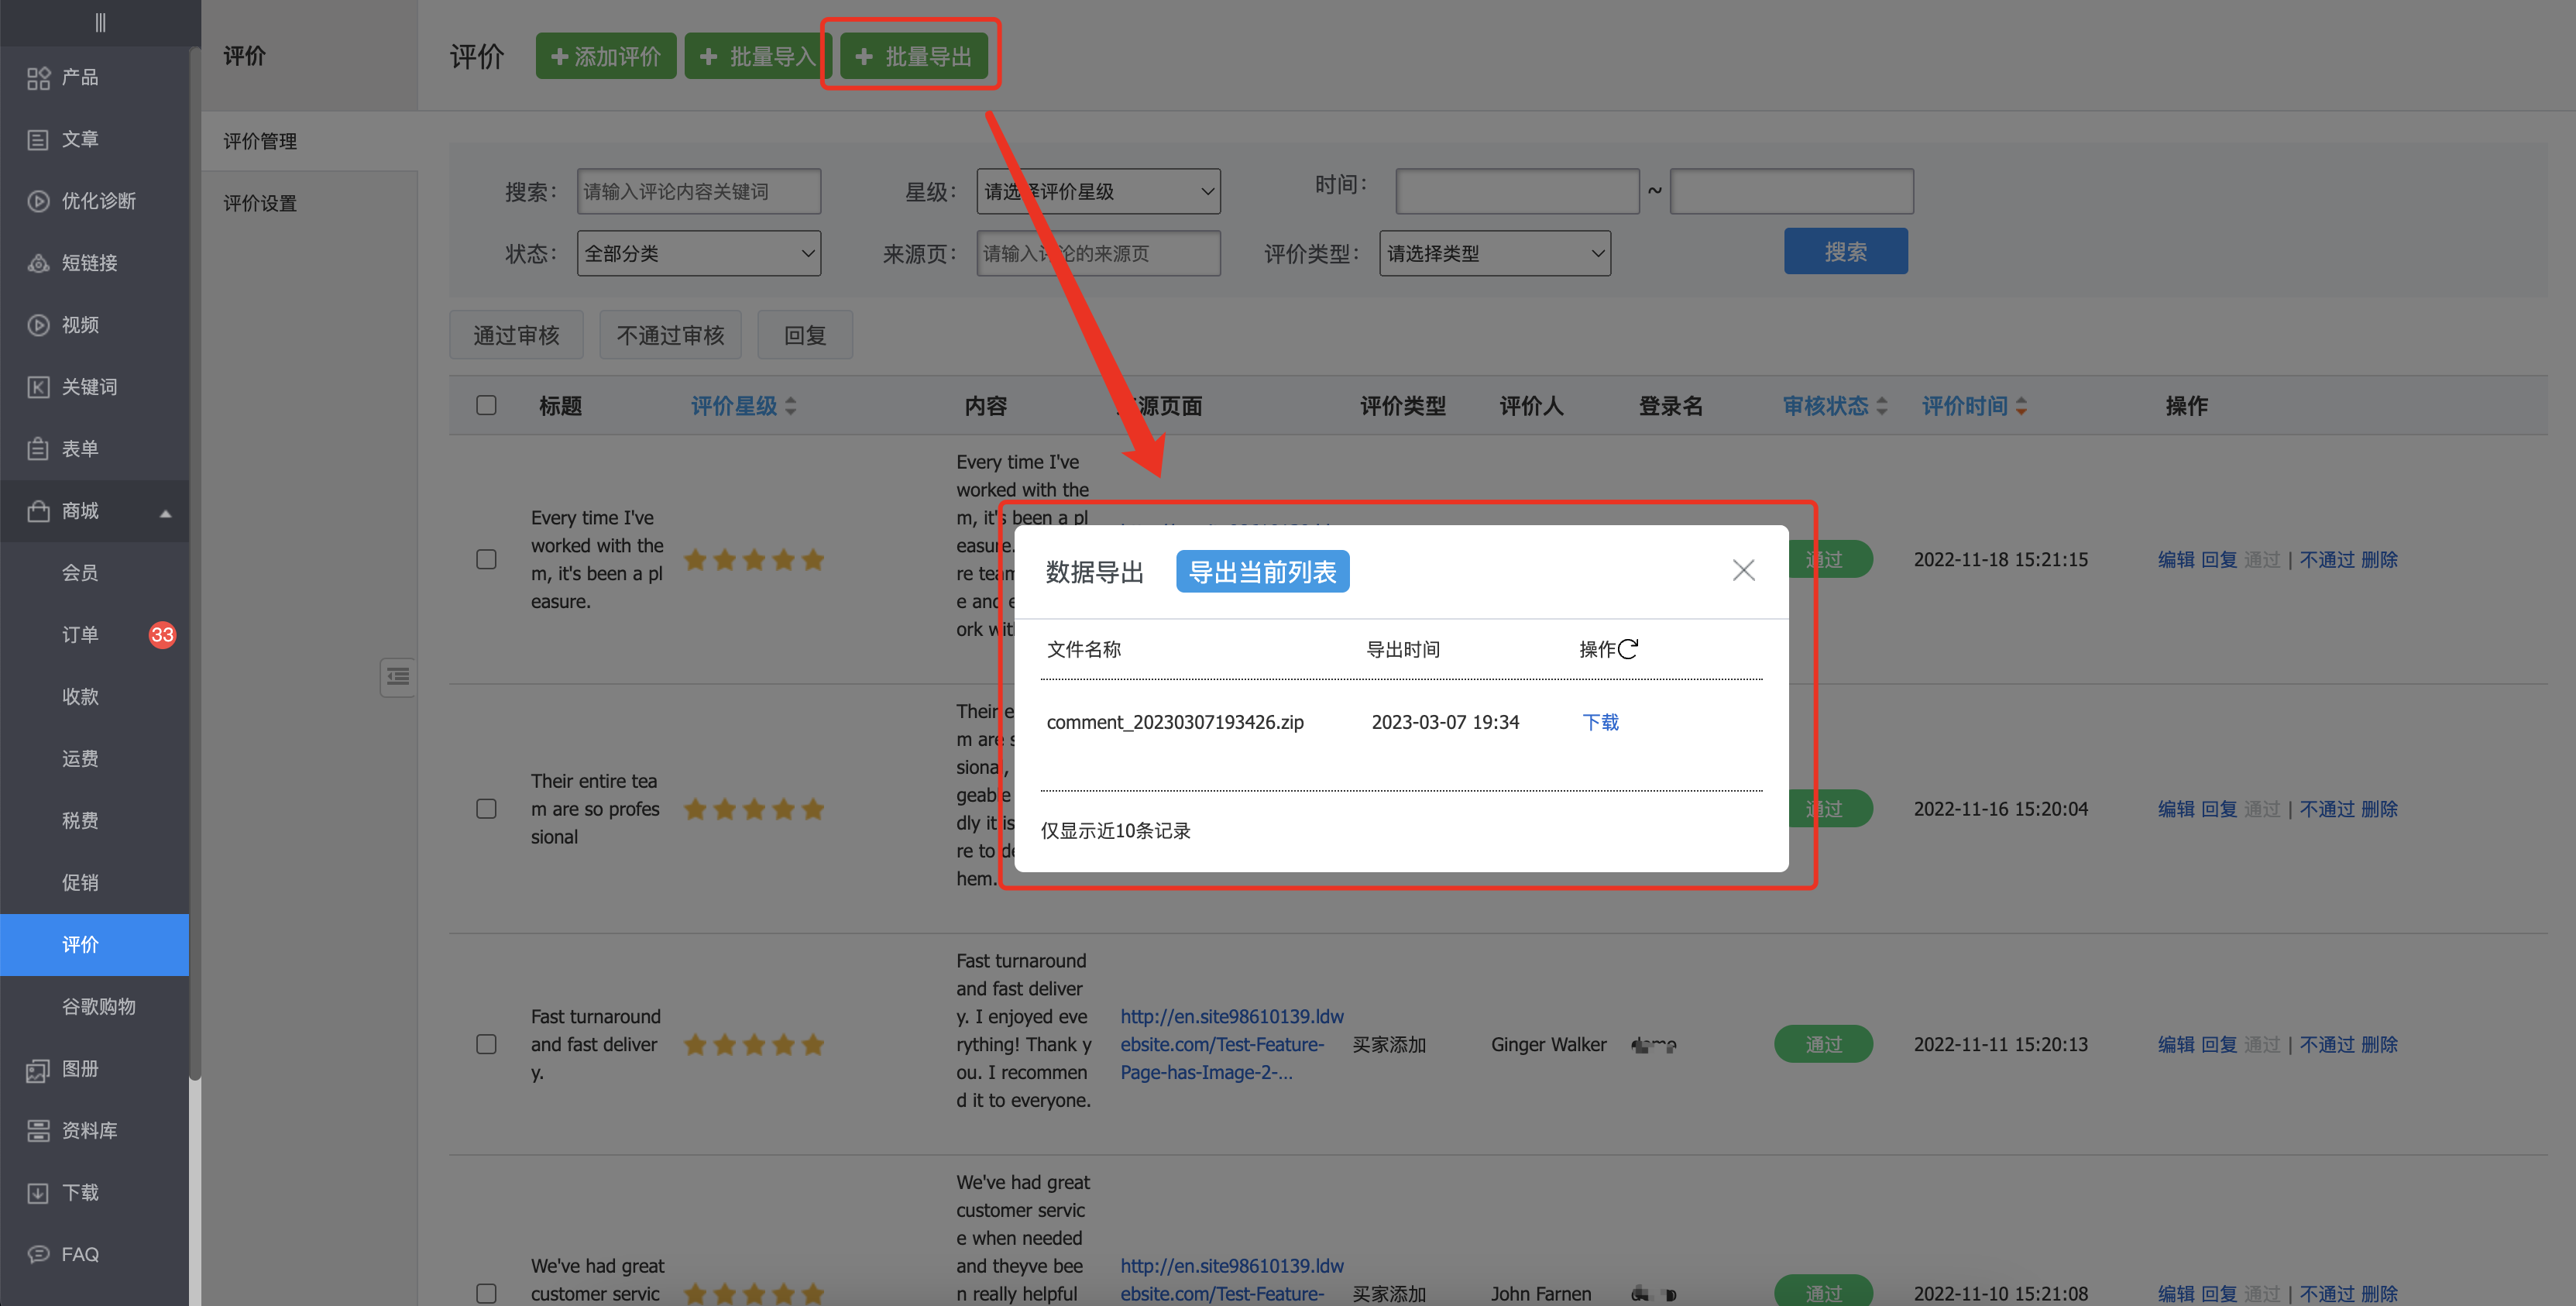Open the 下载 sidebar section
Image resolution: width=2576 pixels, height=1306 pixels.
point(80,1191)
